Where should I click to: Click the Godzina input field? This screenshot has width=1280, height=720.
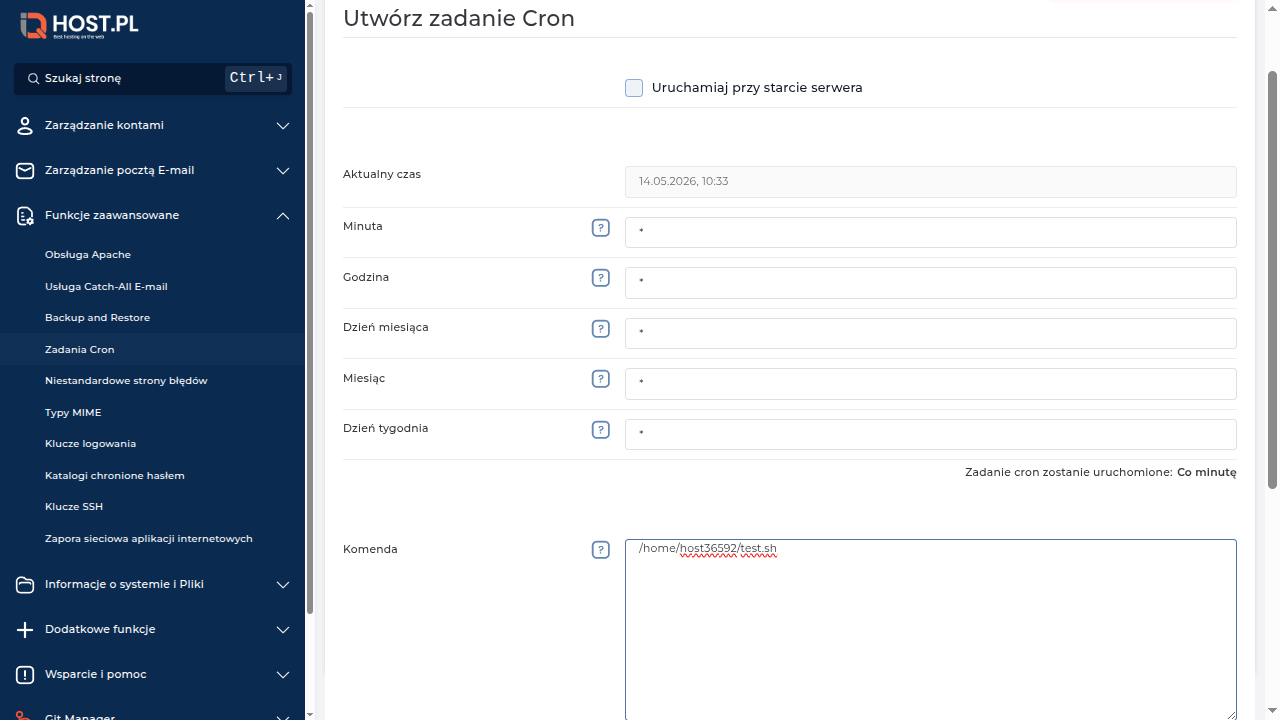930,282
